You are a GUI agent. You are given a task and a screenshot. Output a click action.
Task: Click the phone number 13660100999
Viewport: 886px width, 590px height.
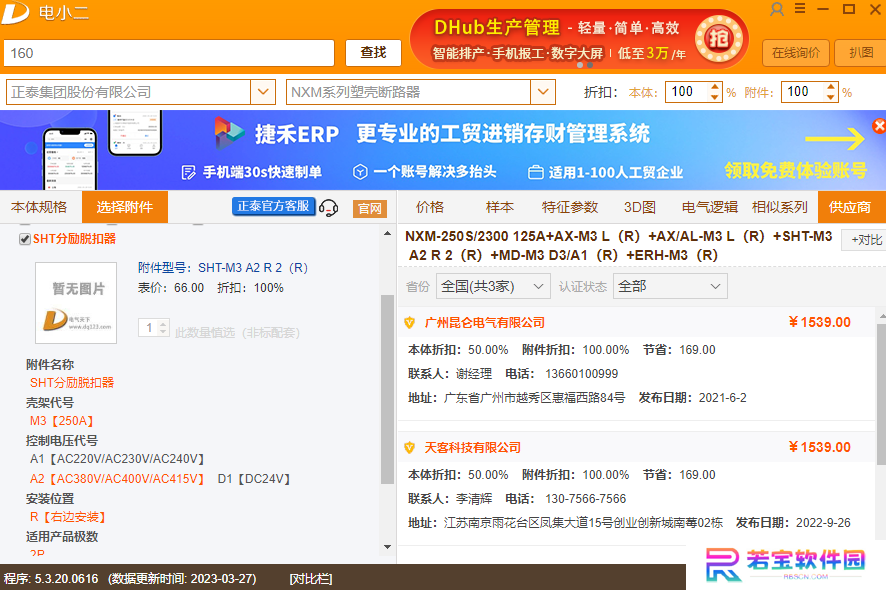[581, 374]
